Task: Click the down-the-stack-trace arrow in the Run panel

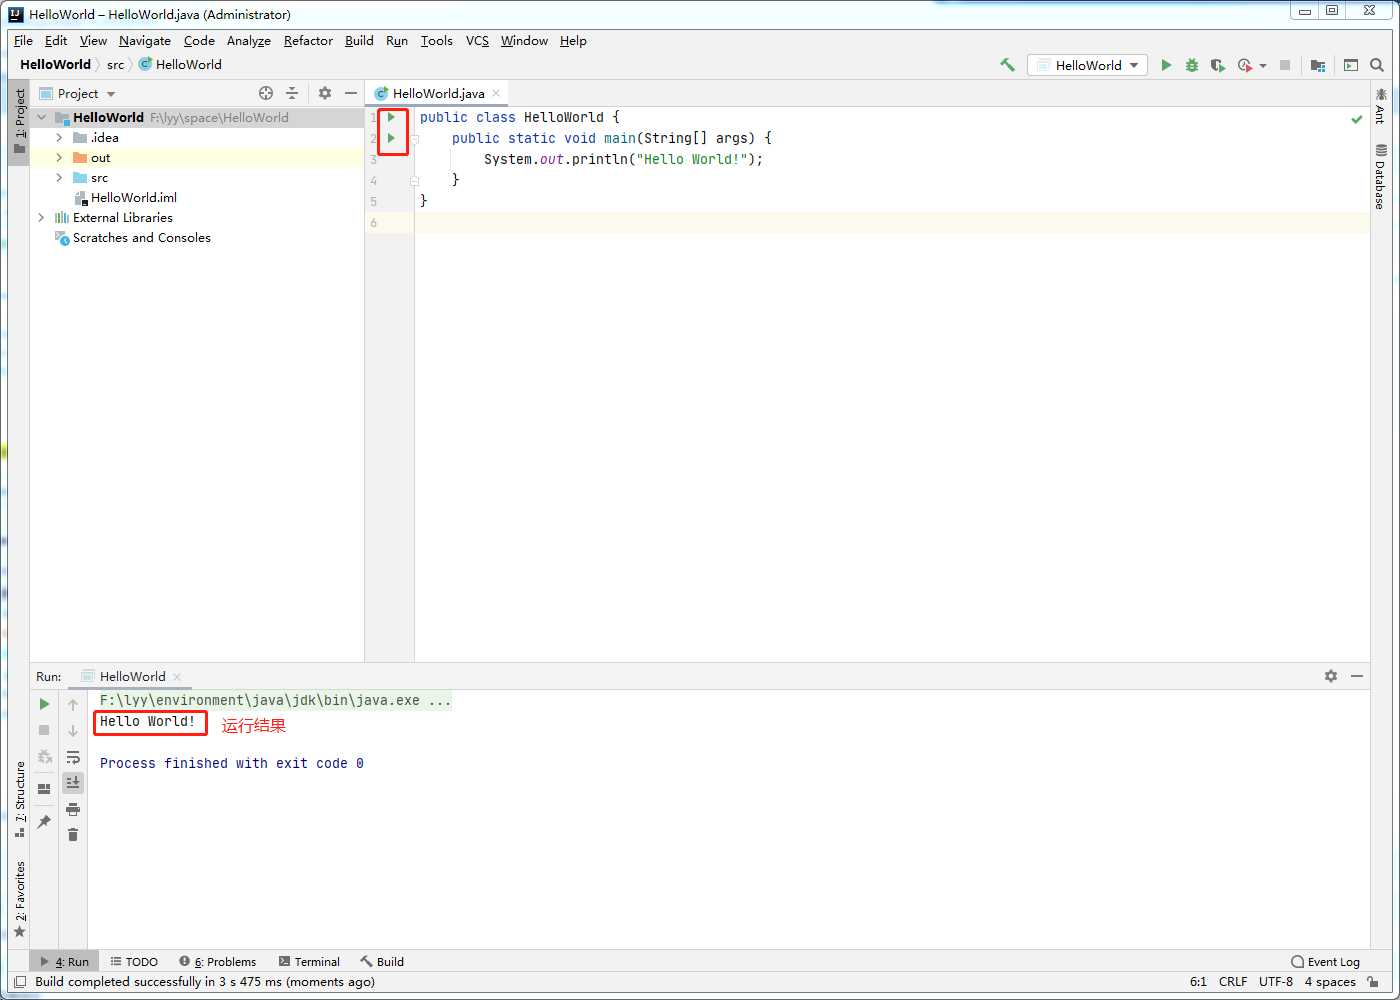Action: coord(73,730)
